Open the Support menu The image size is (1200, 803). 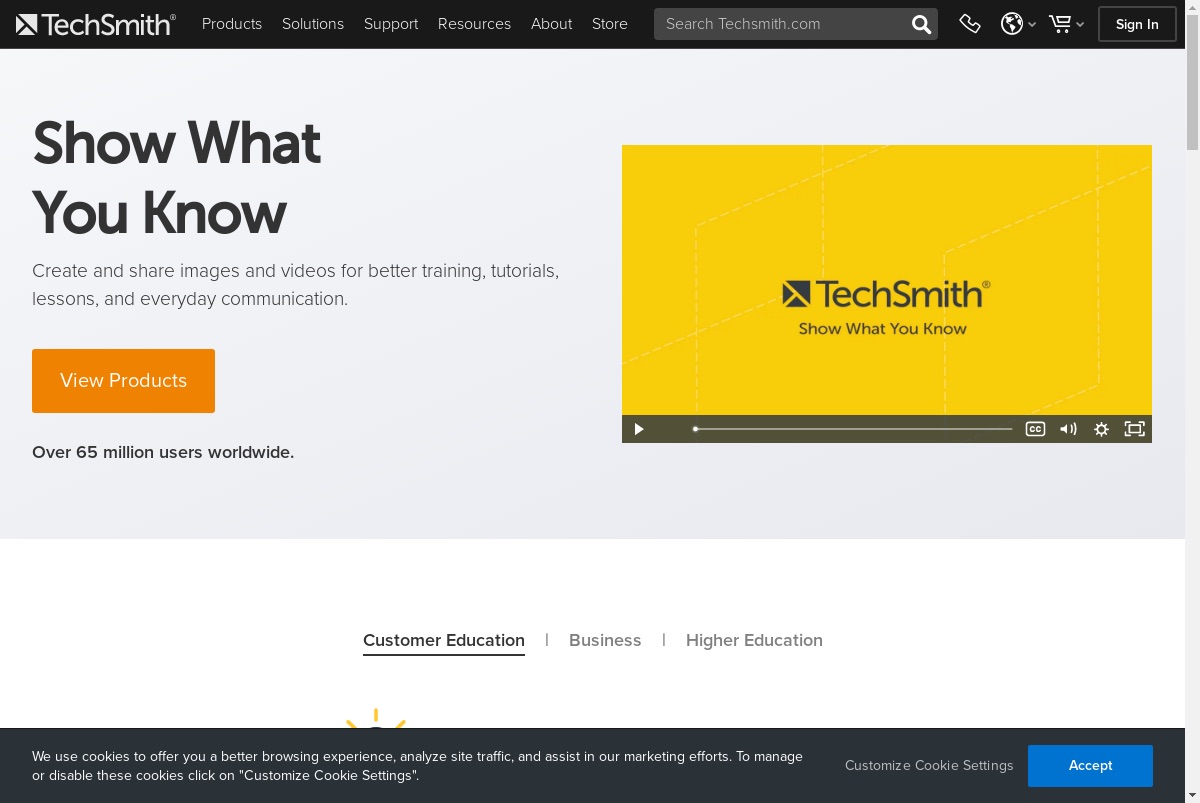[391, 24]
